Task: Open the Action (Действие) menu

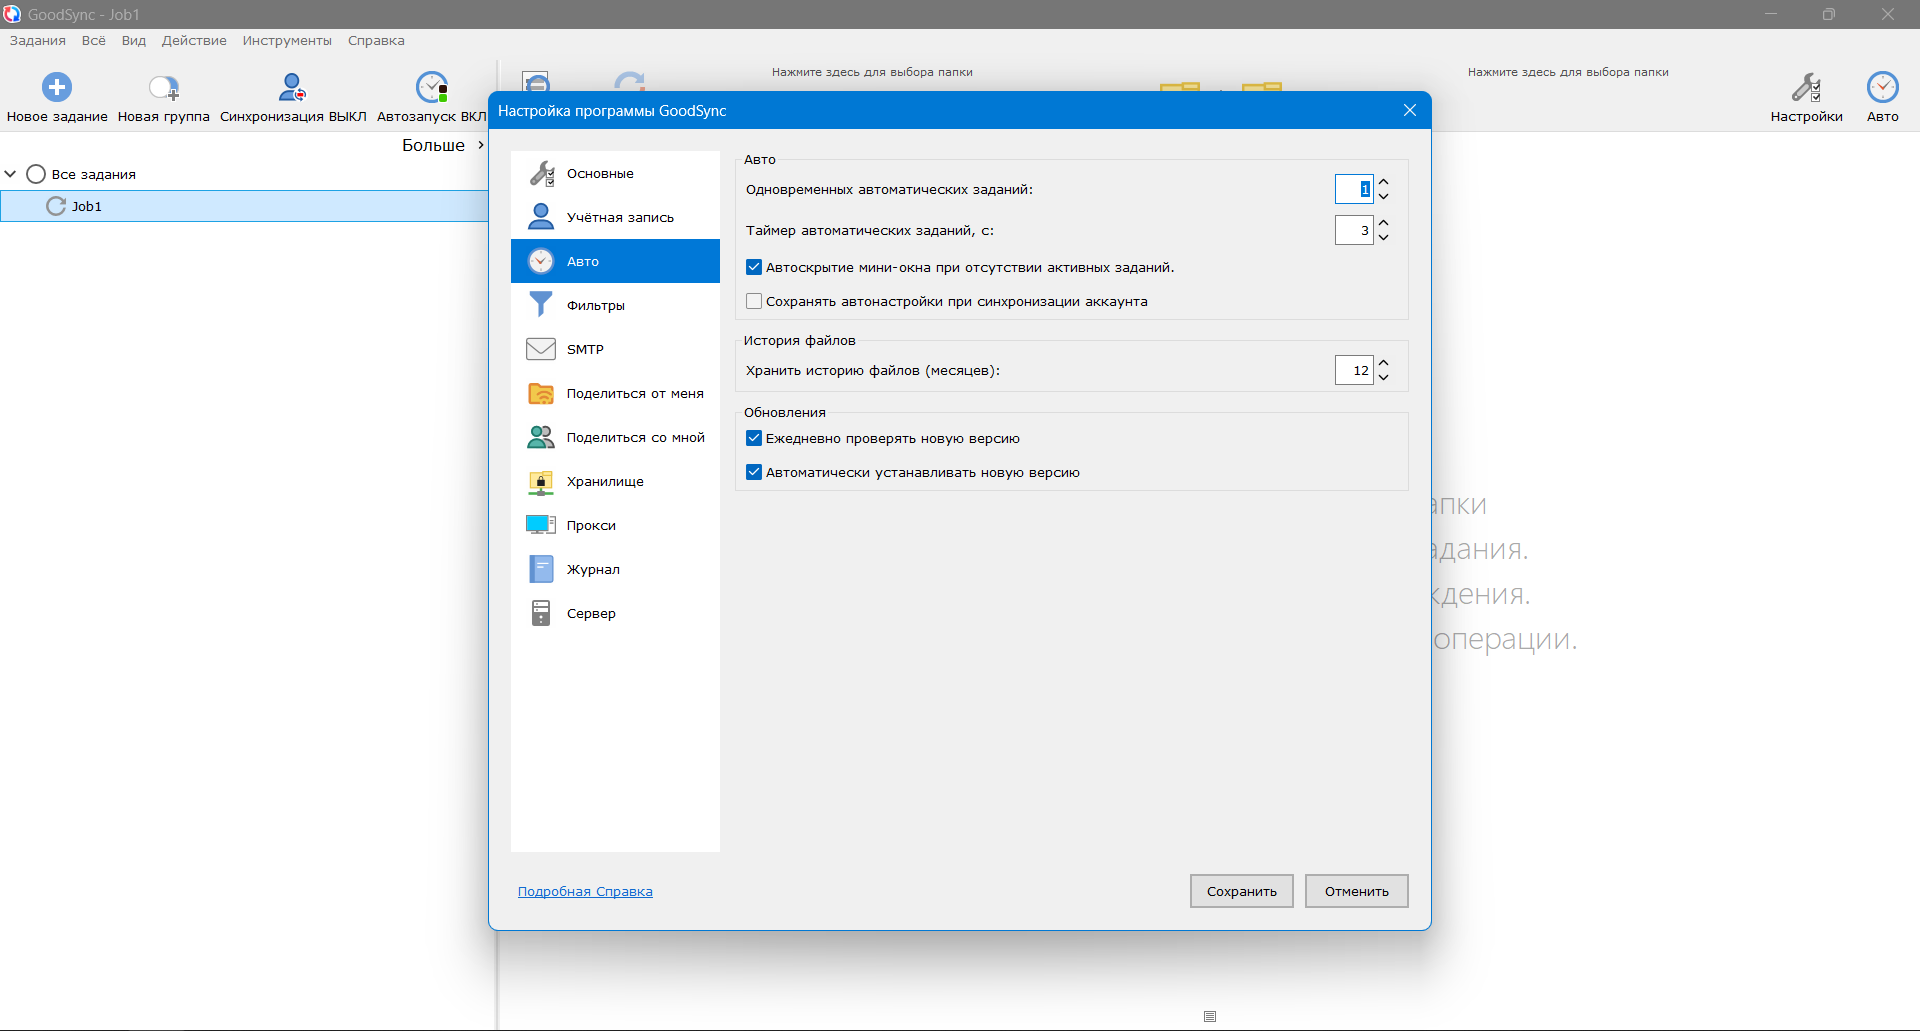Action: coord(194,41)
